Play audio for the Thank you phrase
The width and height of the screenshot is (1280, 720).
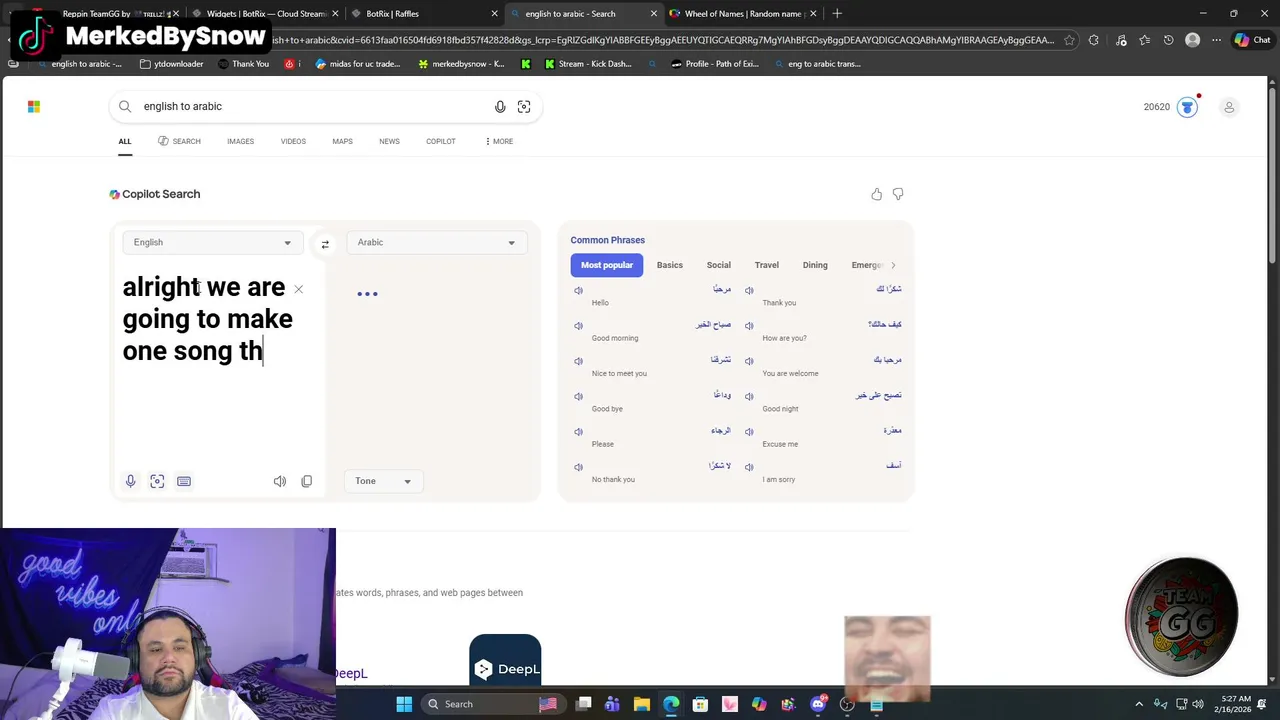click(749, 290)
